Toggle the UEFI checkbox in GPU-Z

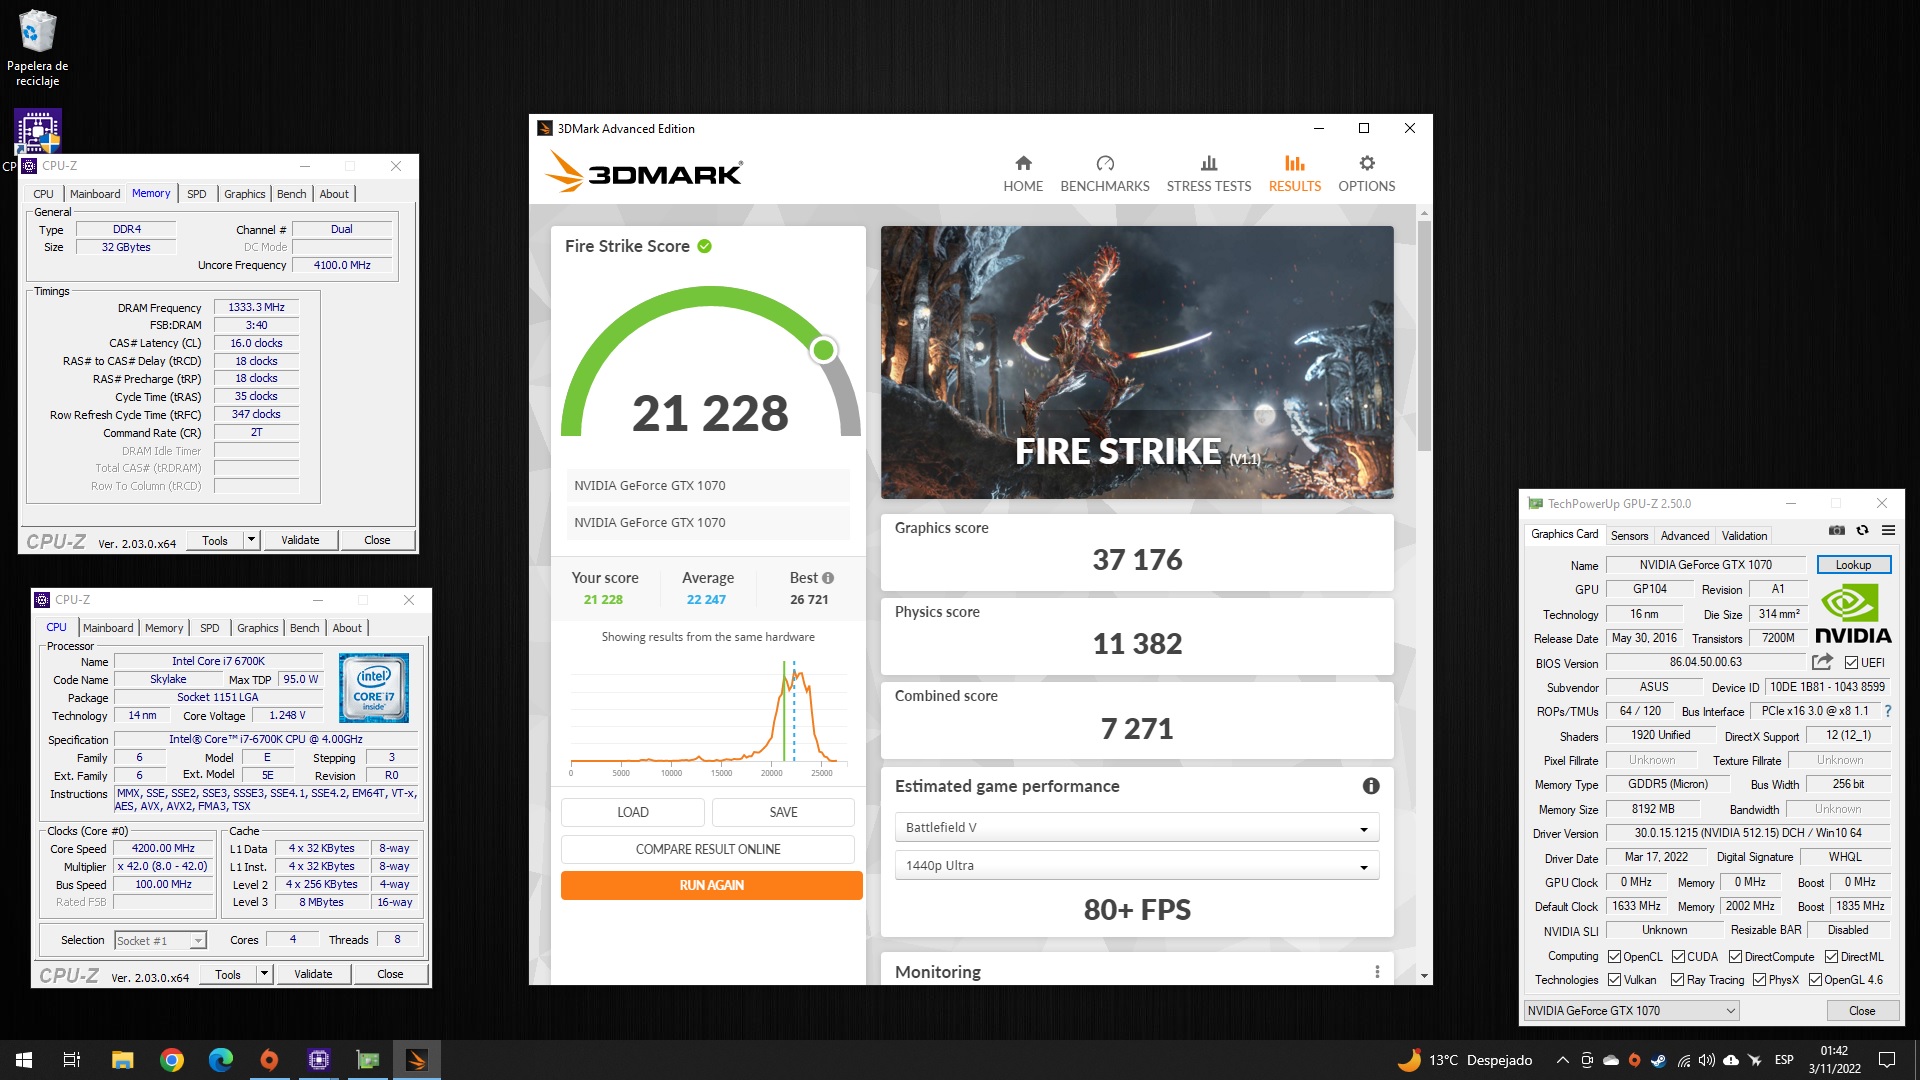(1852, 663)
